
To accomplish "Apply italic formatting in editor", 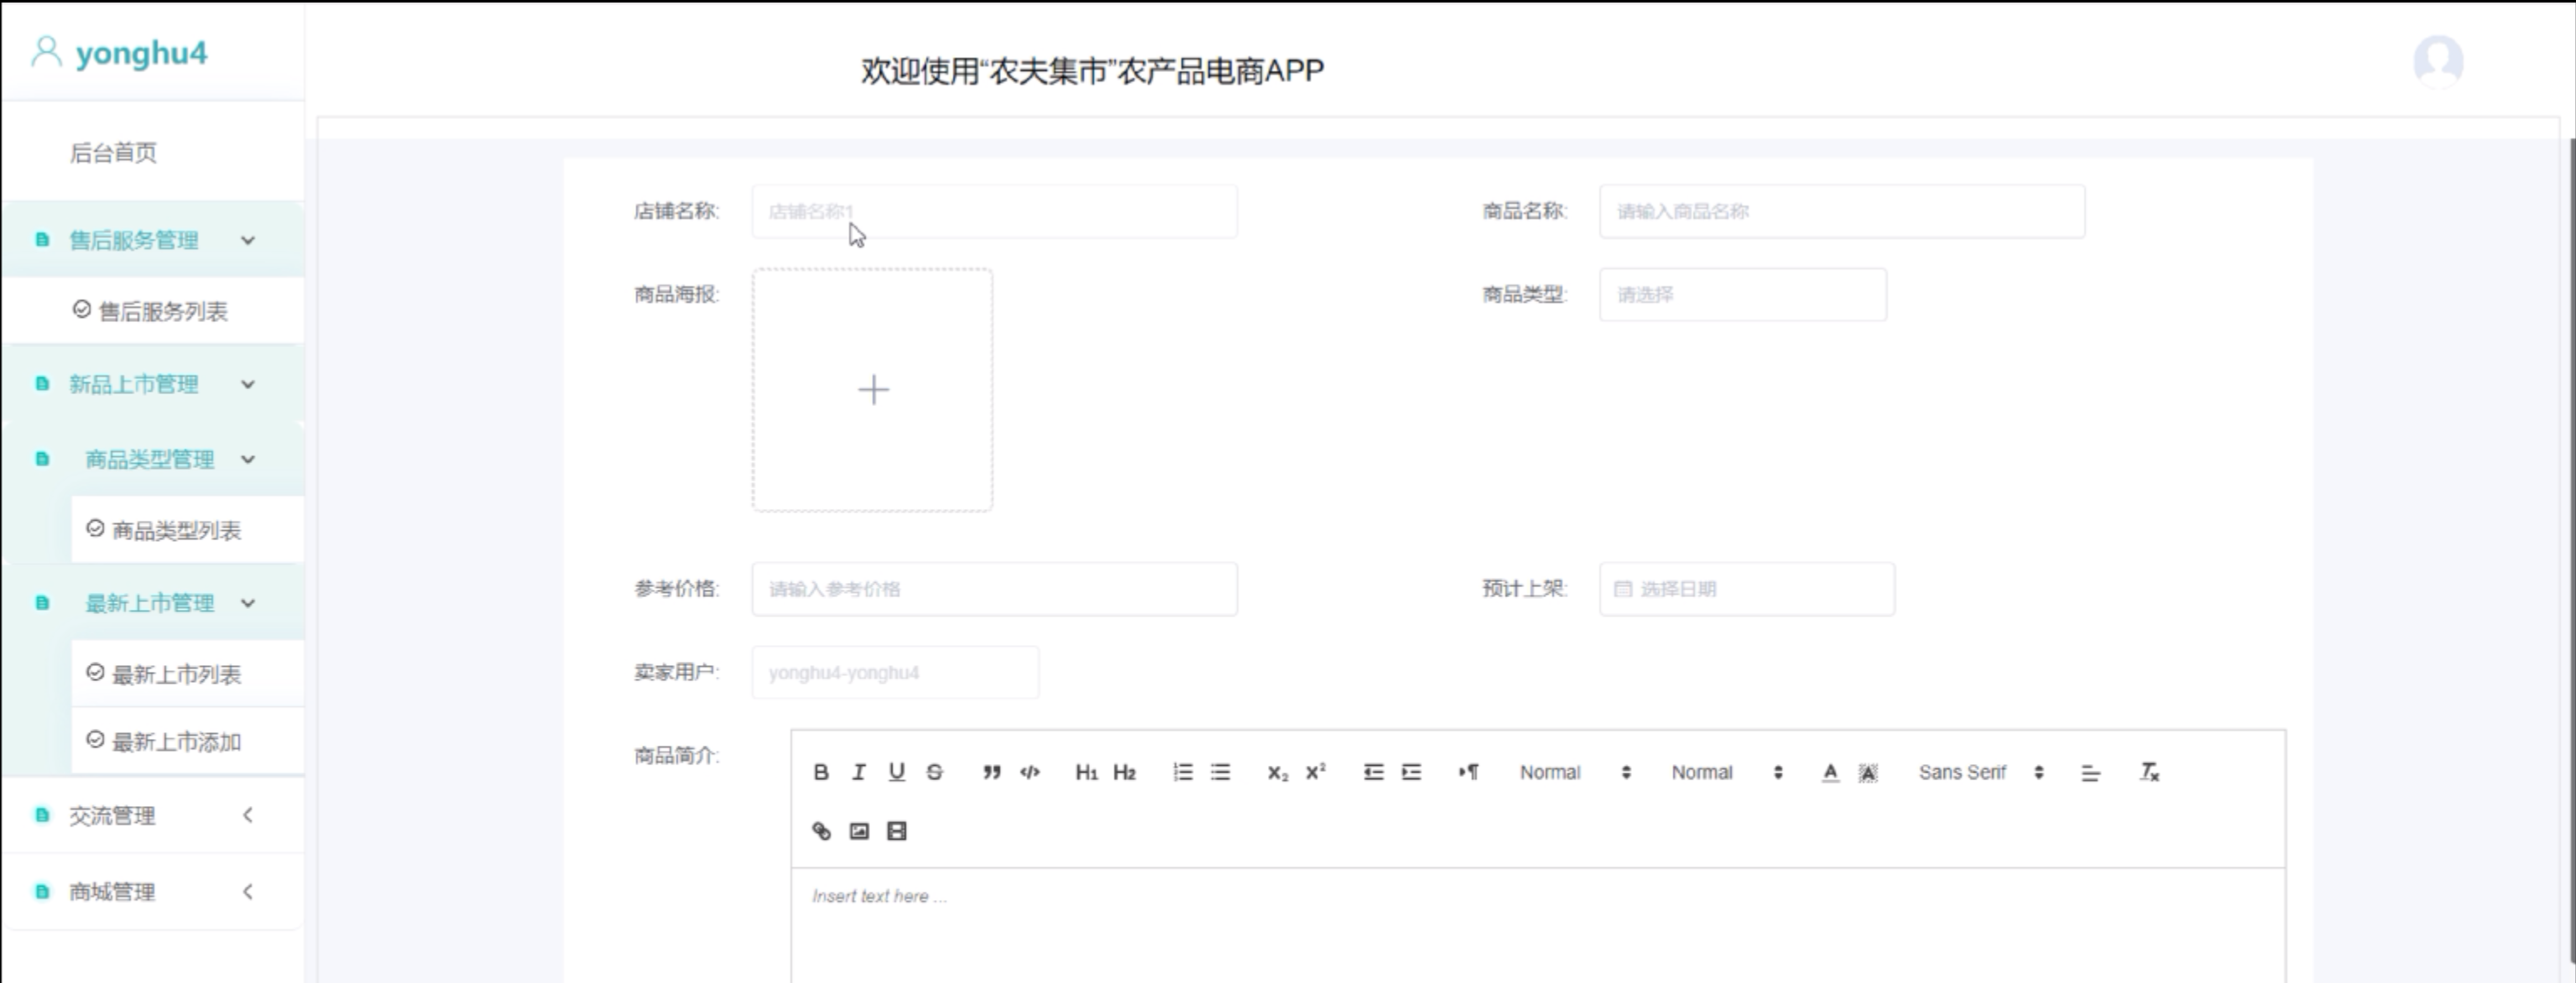I will (x=858, y=772).
